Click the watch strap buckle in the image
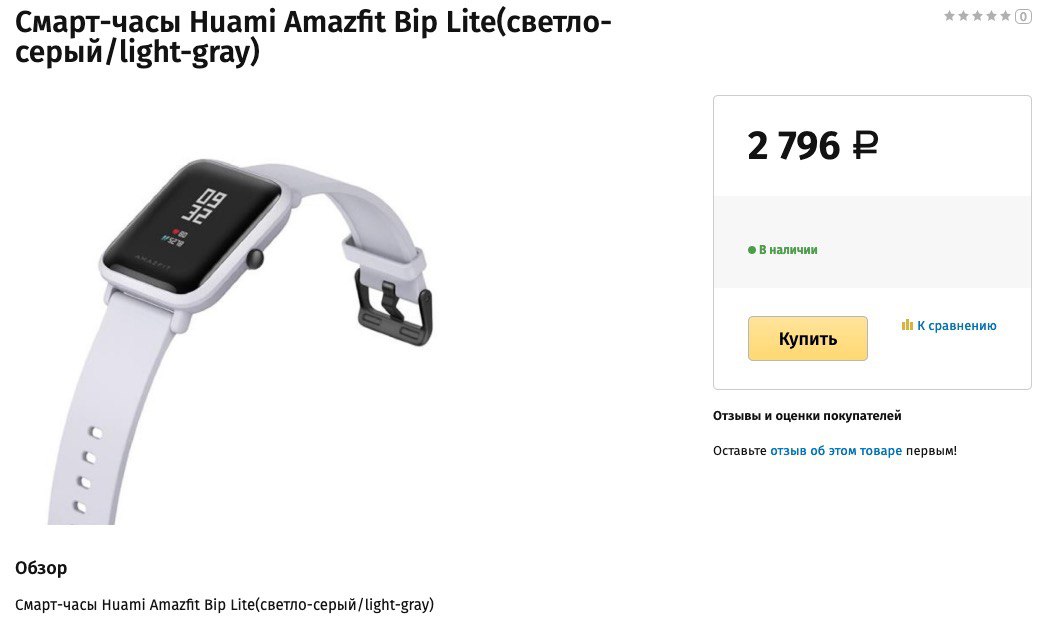Image resolution: width=1044 pixels, height=628 pixels. click(394, 308)
